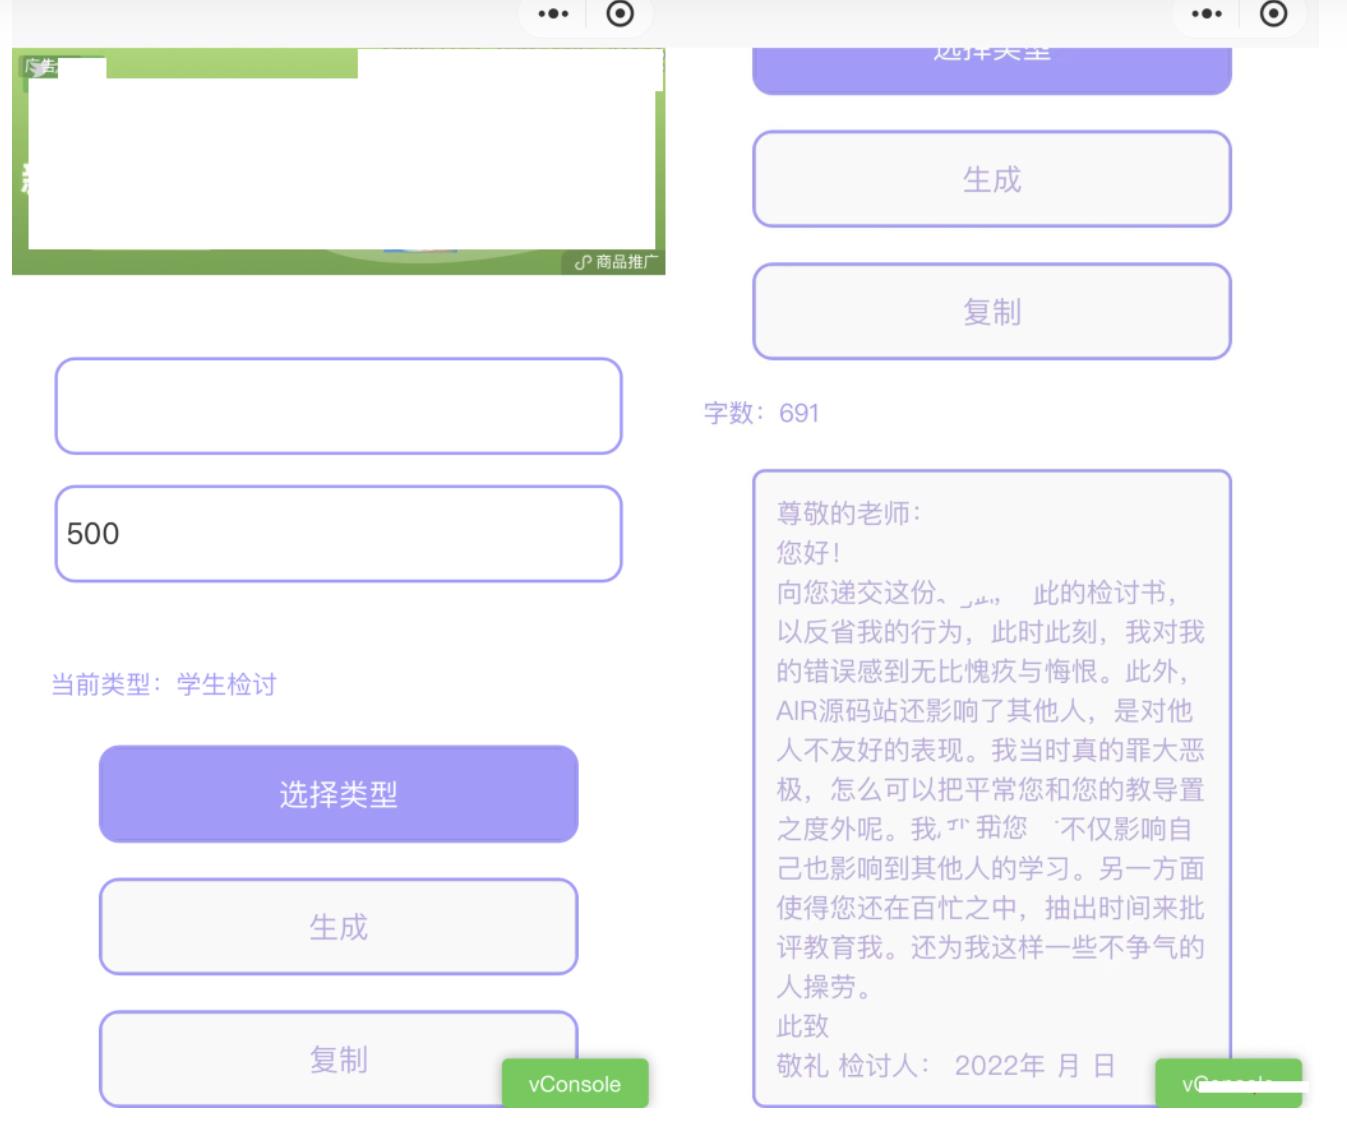Open vConsole on the right page
This screenshot has width=1347, height=1128.
(1228, 1083)
